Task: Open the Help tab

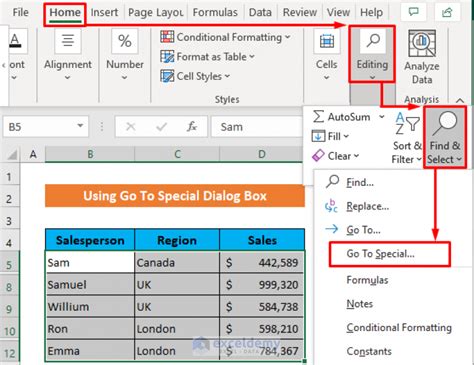Action: [x=371, y=12]
